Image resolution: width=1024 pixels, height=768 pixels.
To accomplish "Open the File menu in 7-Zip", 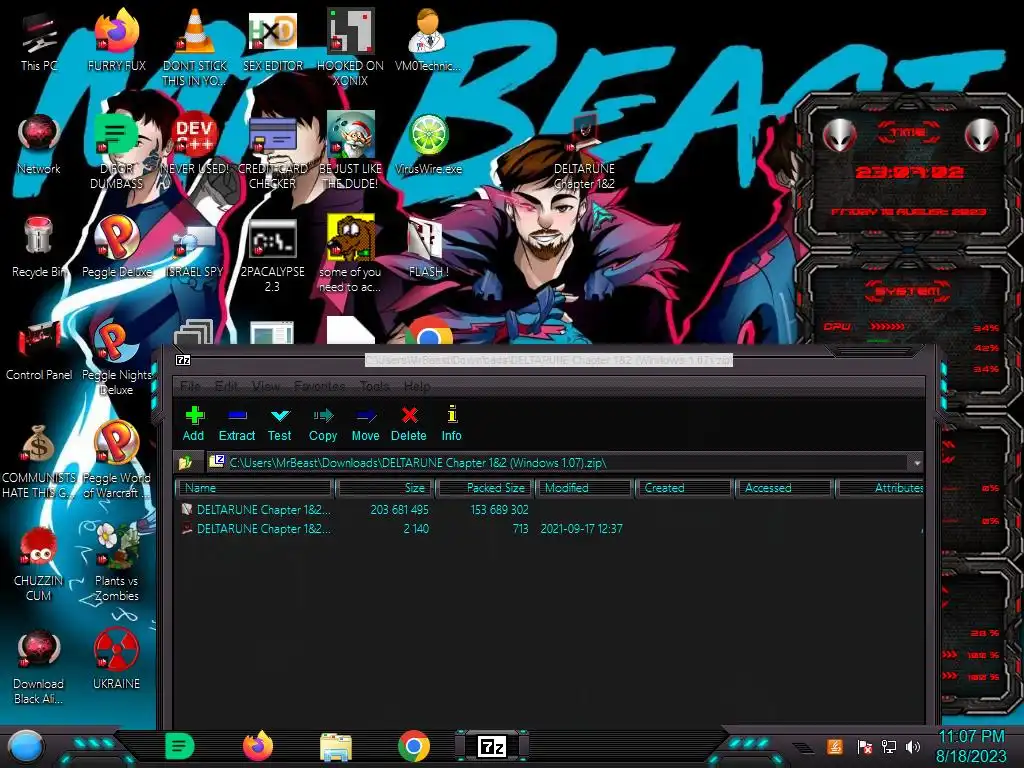I will coord(189,386).
